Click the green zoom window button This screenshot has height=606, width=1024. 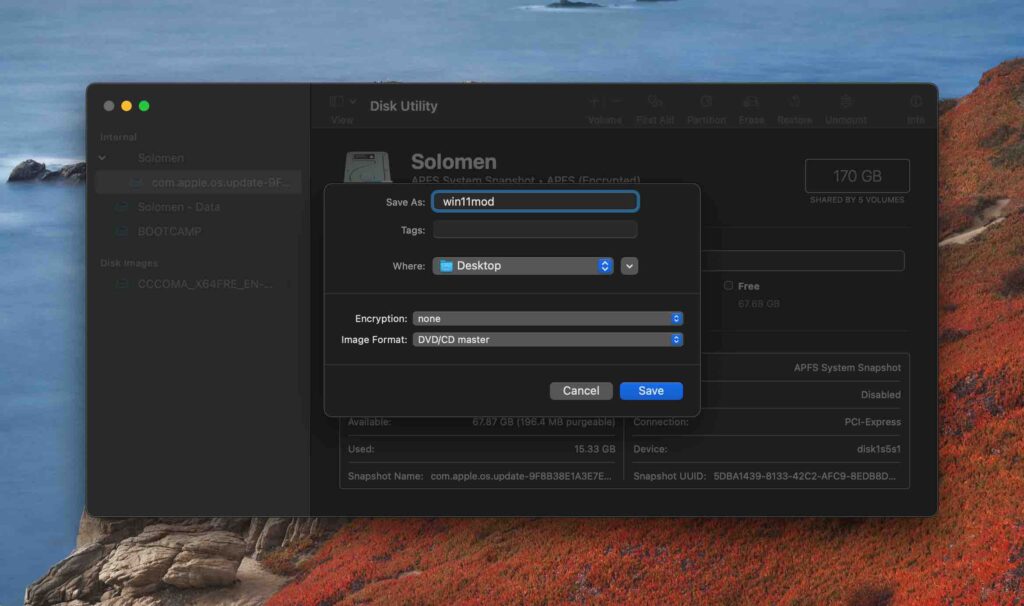pos(144,106)
